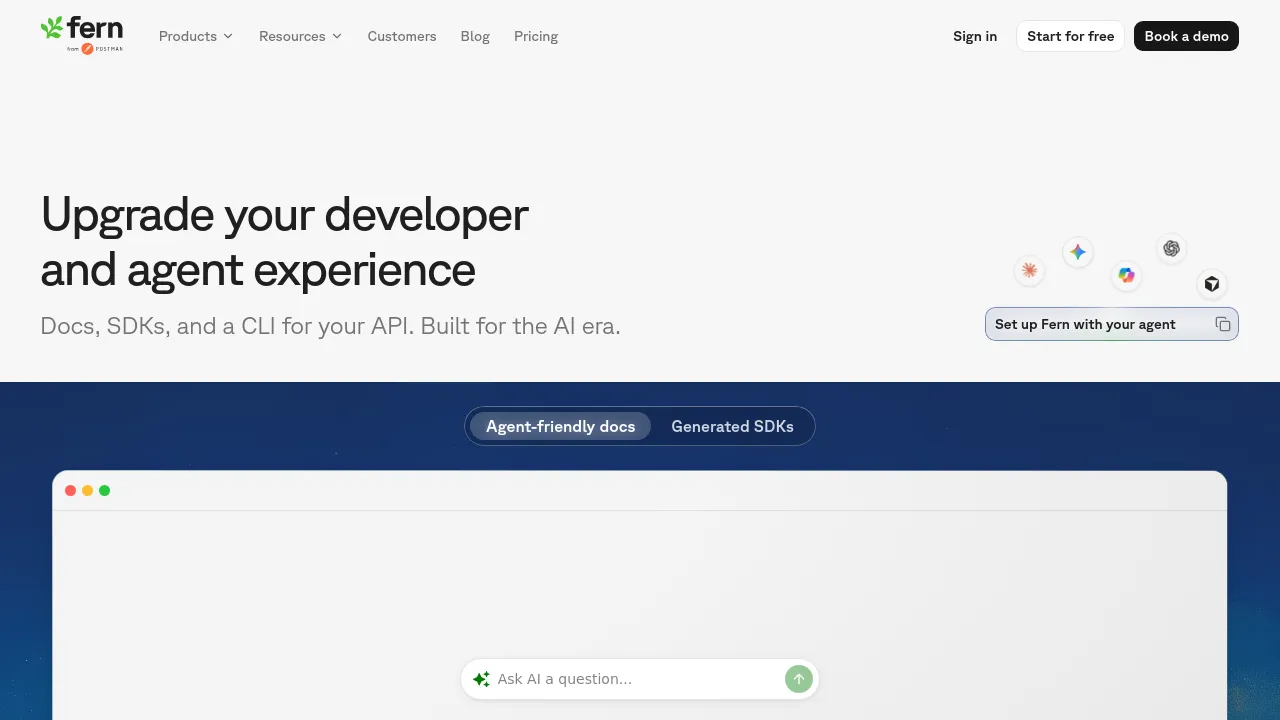Click the Start for free button
The height and width of the screenshot is (720, 1280).
click(1070, 36)
